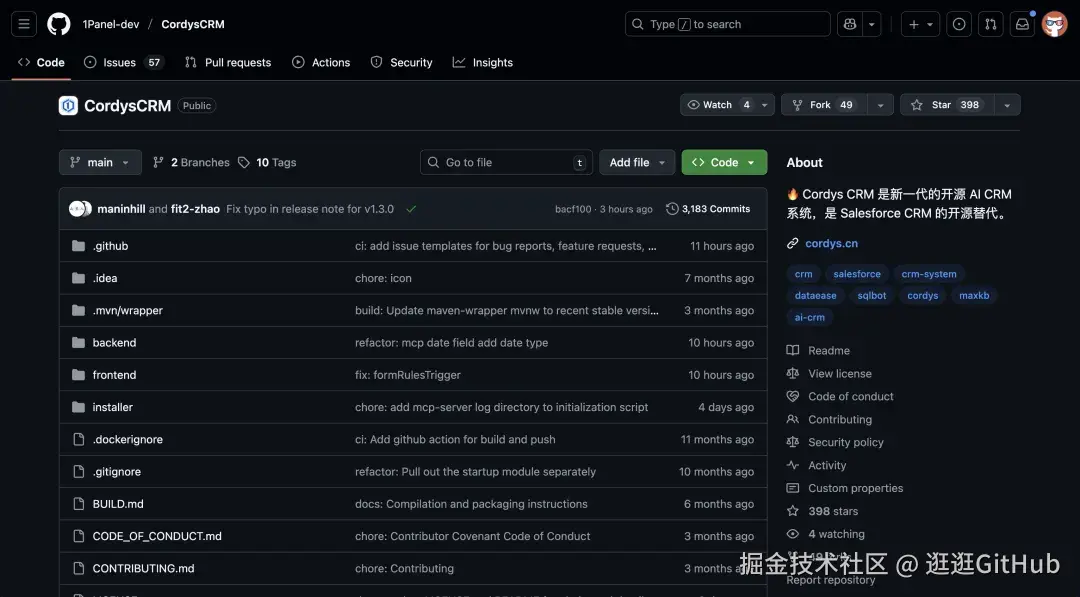Fork the repository with Fork button

click(x=824, y=105)
